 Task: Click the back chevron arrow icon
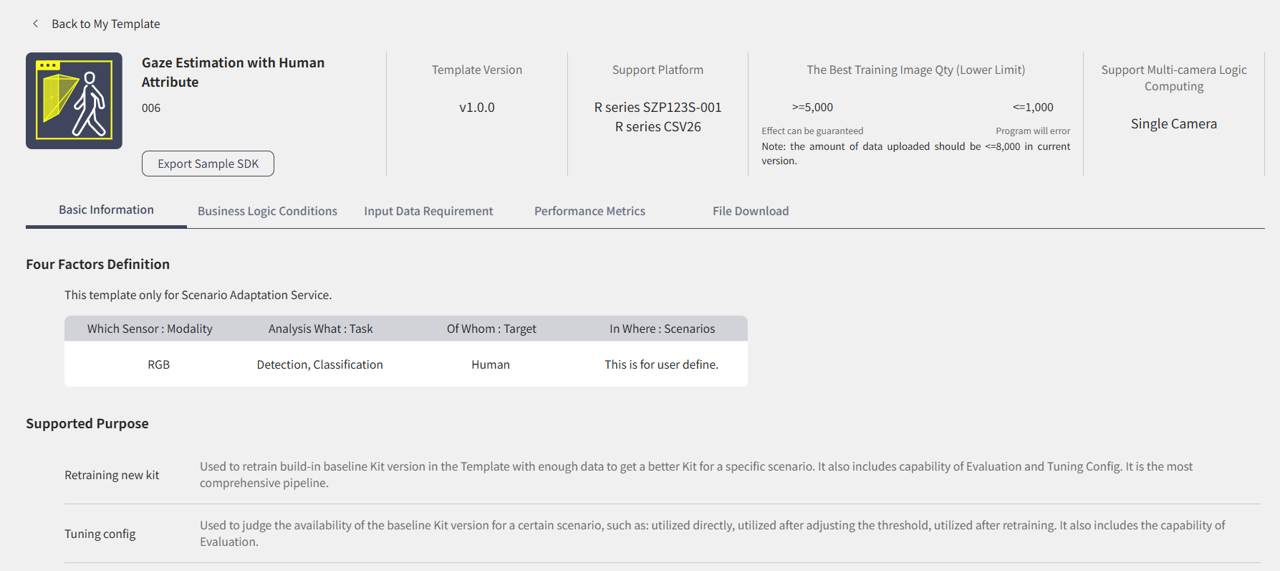(x=36, y=24)
